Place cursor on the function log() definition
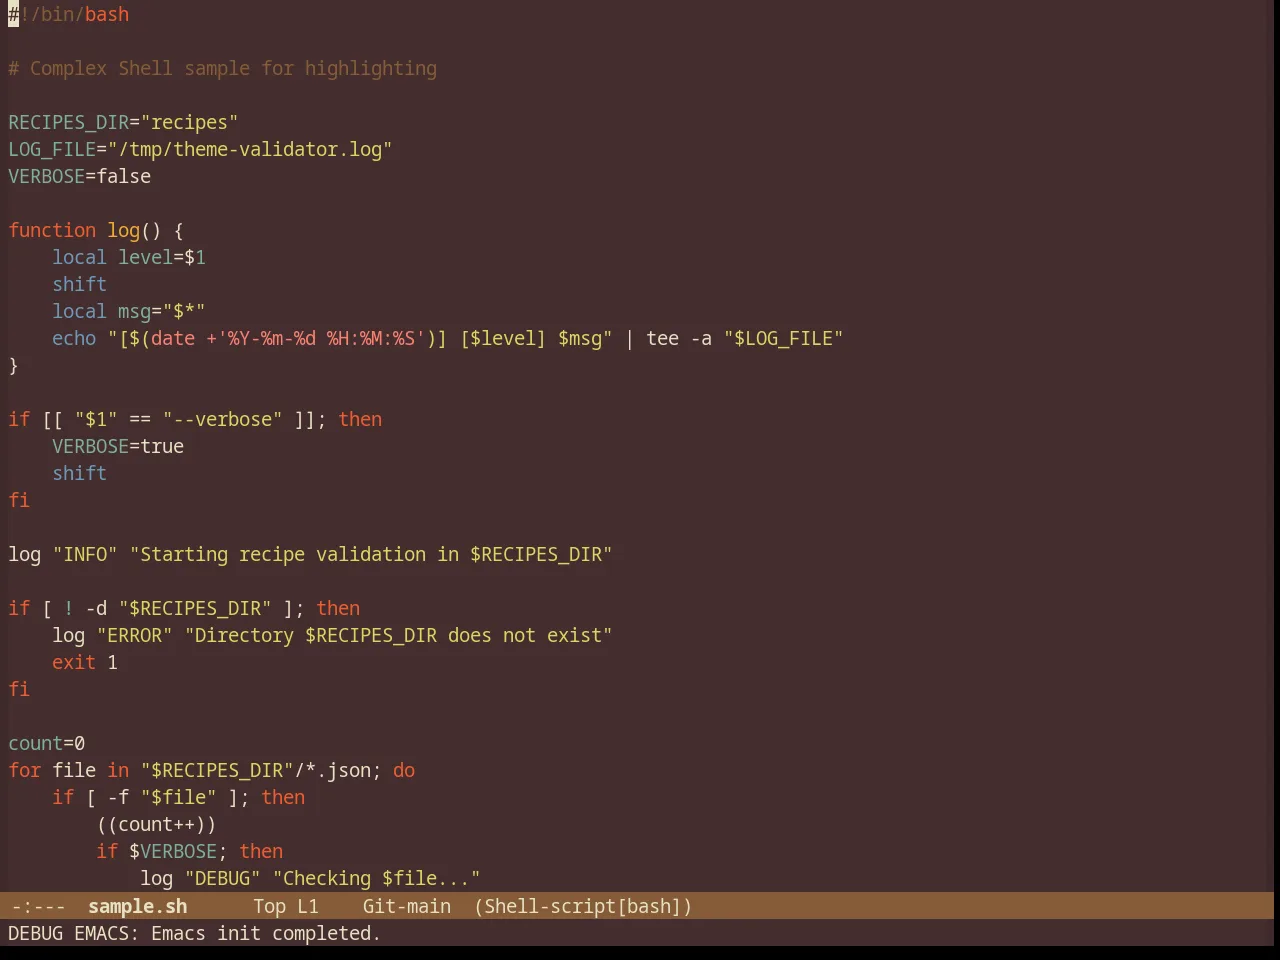Screen dimensions: 1280x960 tap(96, 230)
